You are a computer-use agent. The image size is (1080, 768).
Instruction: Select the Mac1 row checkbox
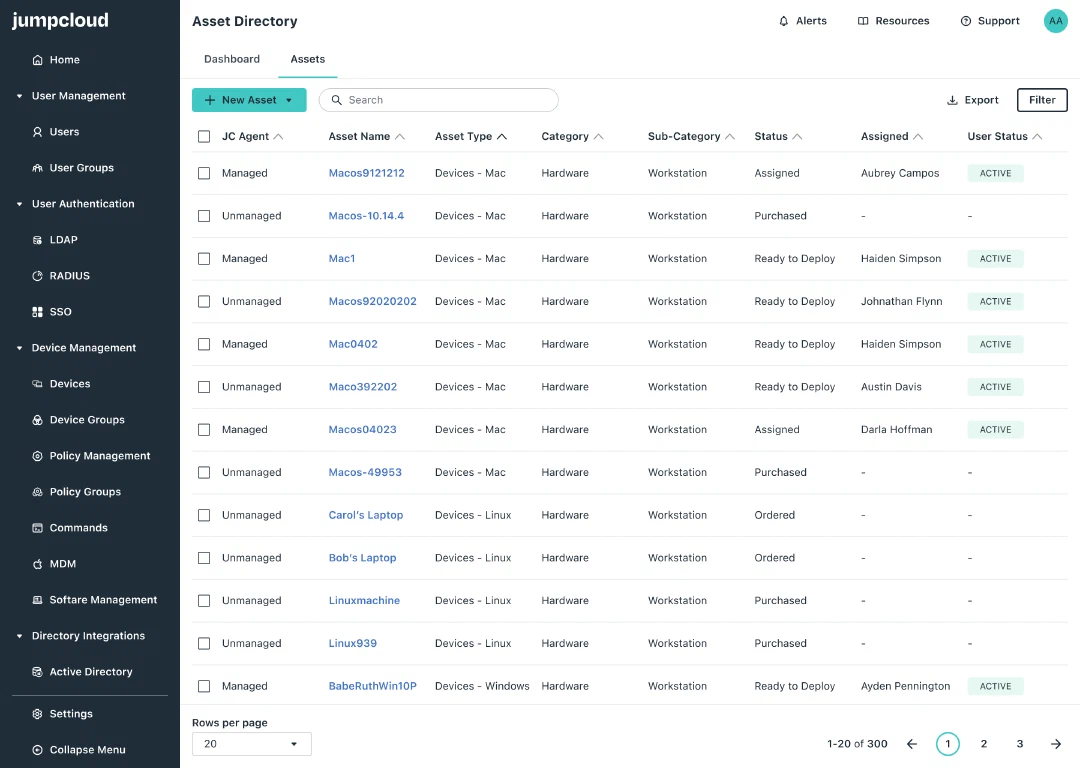pyautogui.click(x=204, y=258)
